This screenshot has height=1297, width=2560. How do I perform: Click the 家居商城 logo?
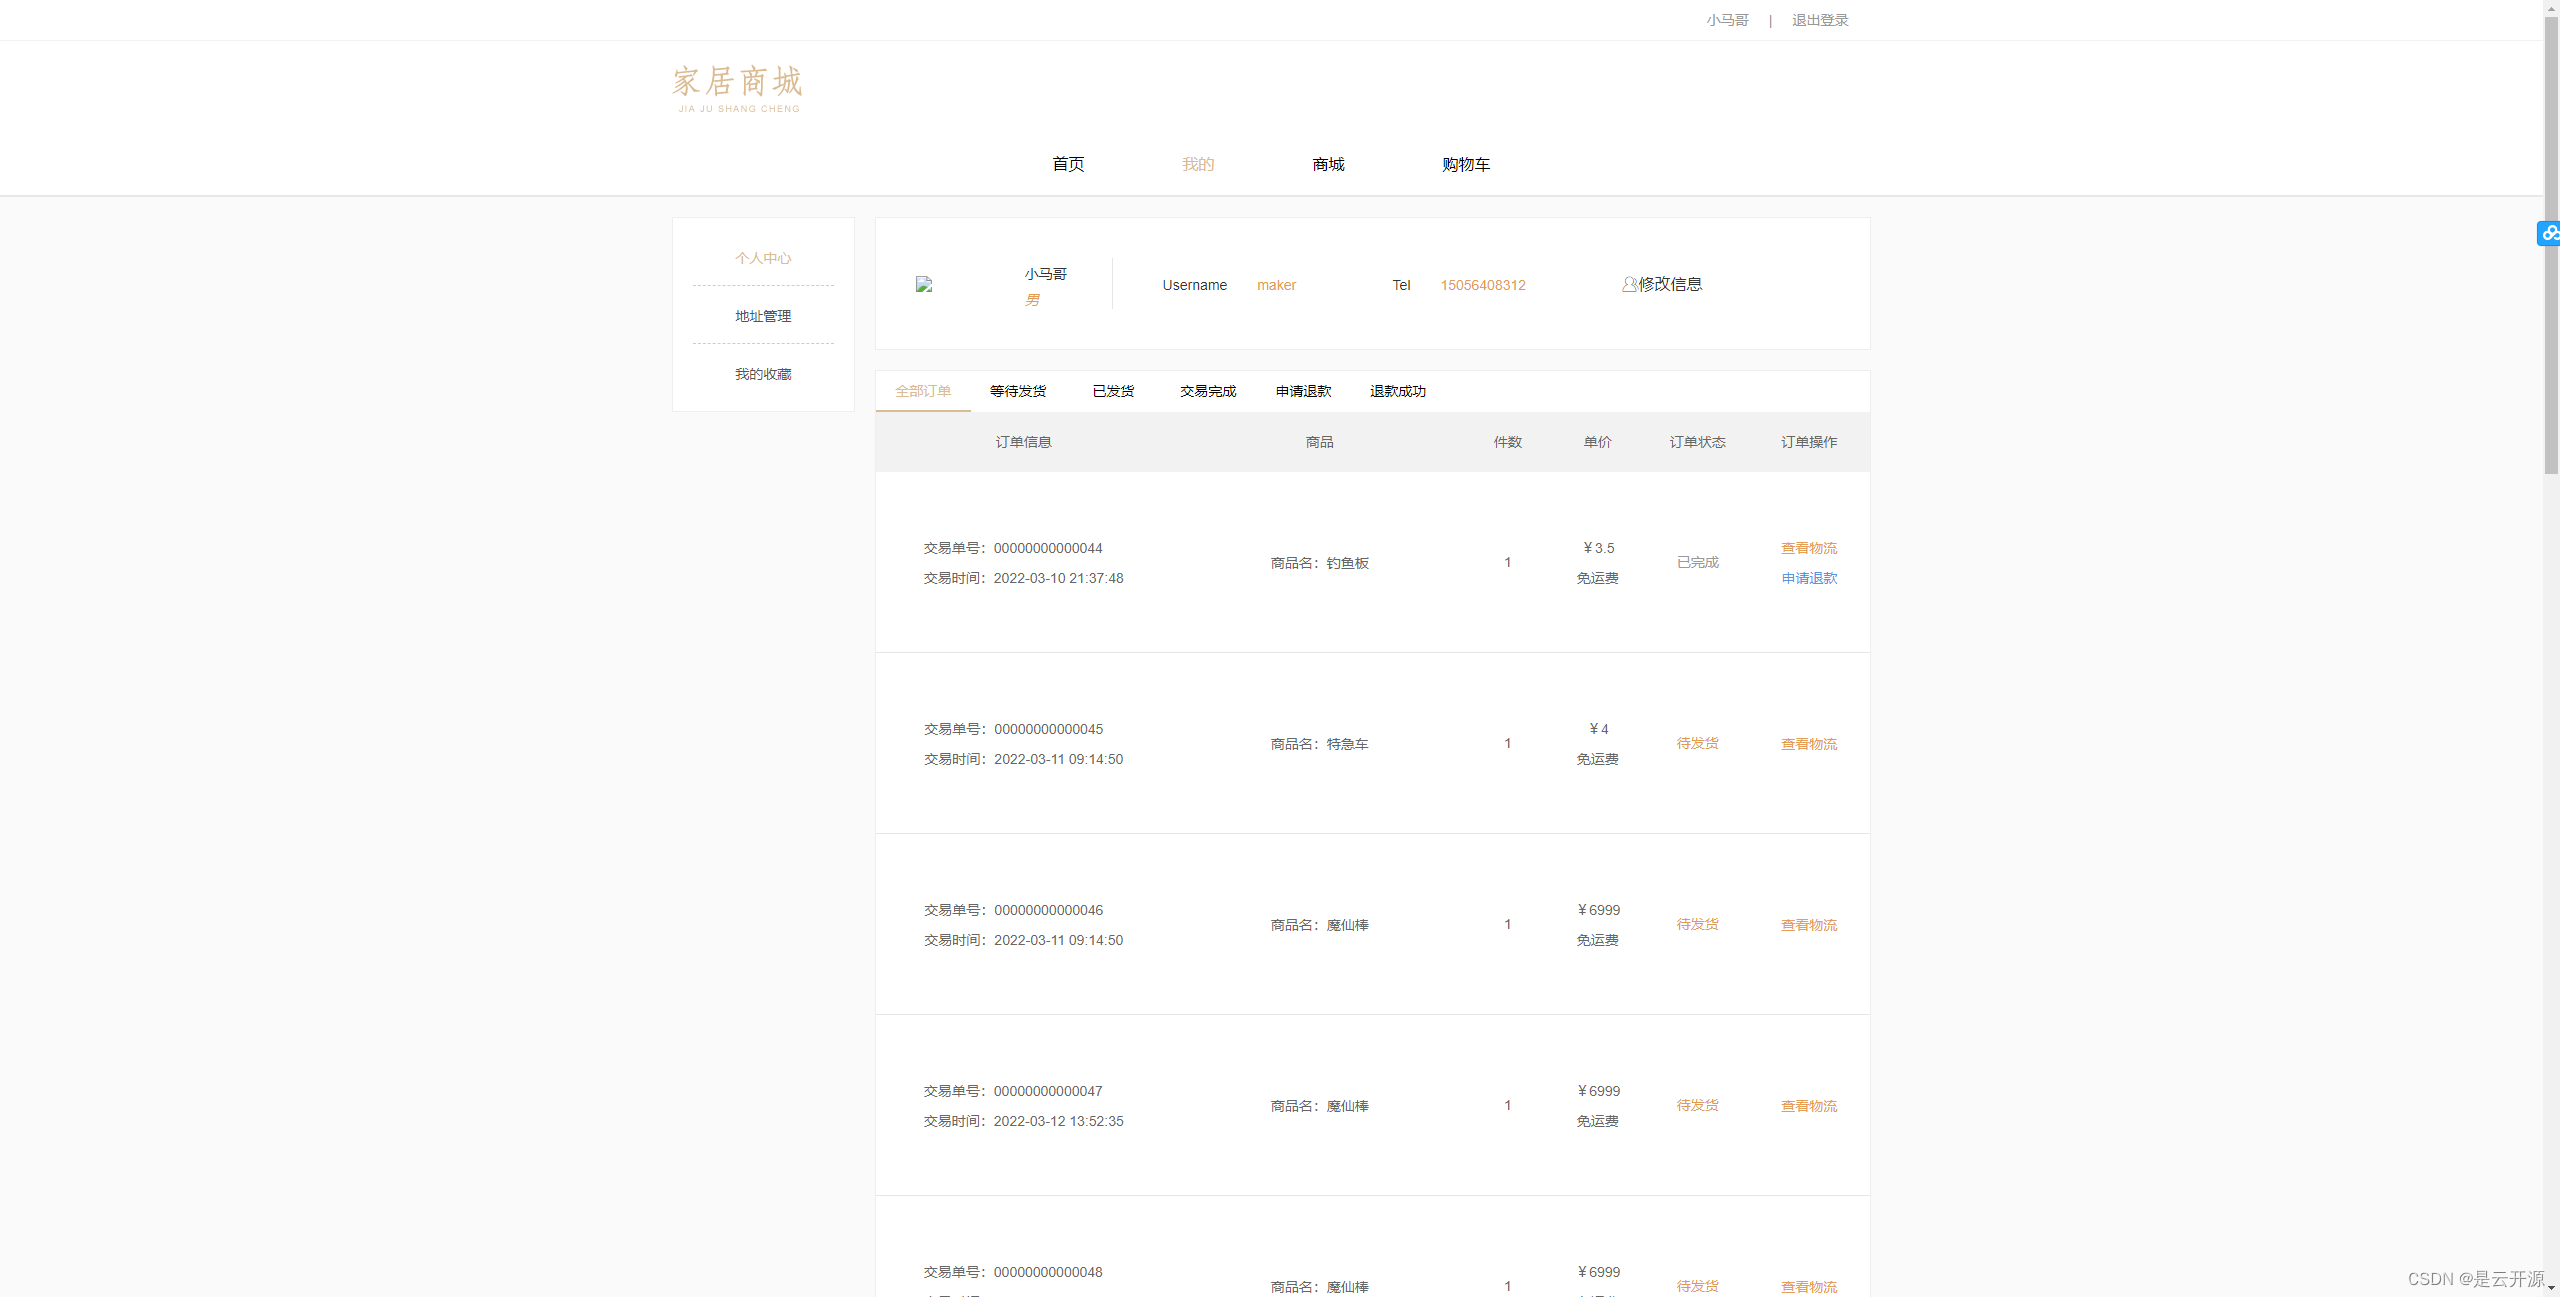click(x=737, y=89)
